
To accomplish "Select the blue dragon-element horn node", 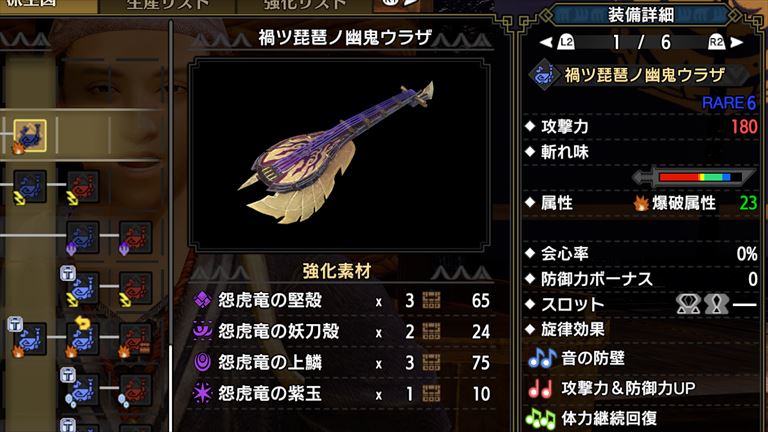I will pyautogui.click(x=83, y=238).
